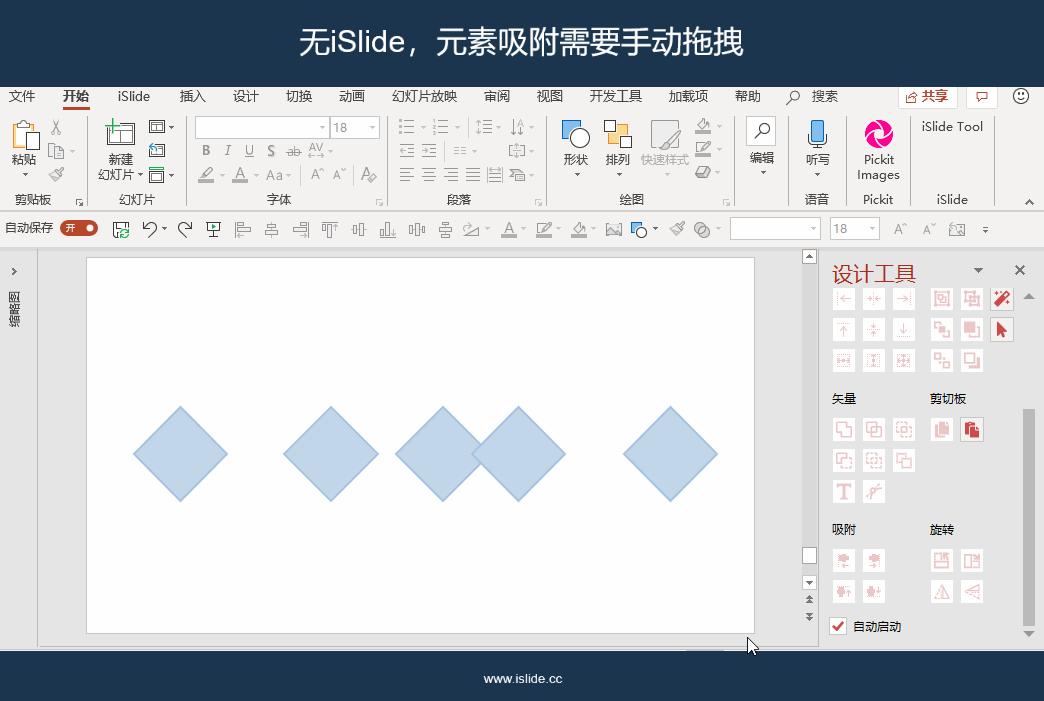
Task: Select the leftmost diamond shape
Action: click(180, 453)
